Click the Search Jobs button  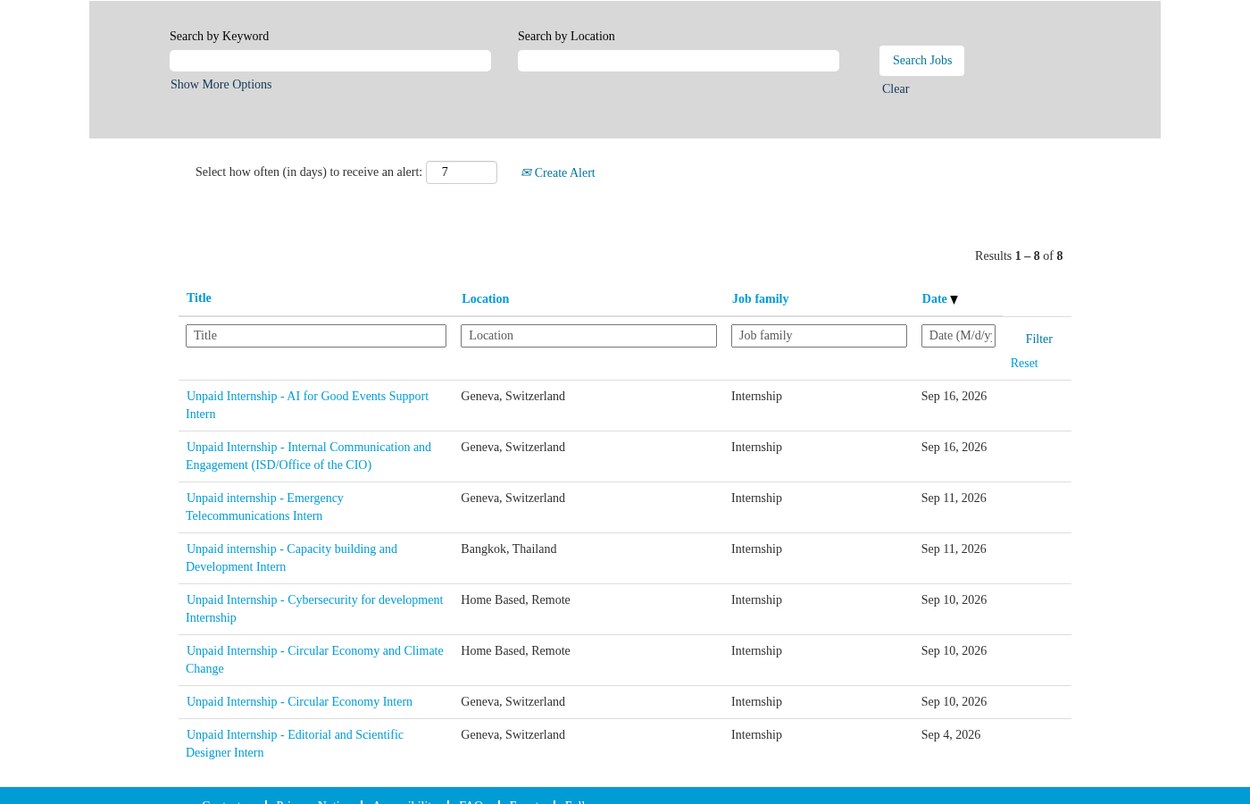[x=922, y=61]
